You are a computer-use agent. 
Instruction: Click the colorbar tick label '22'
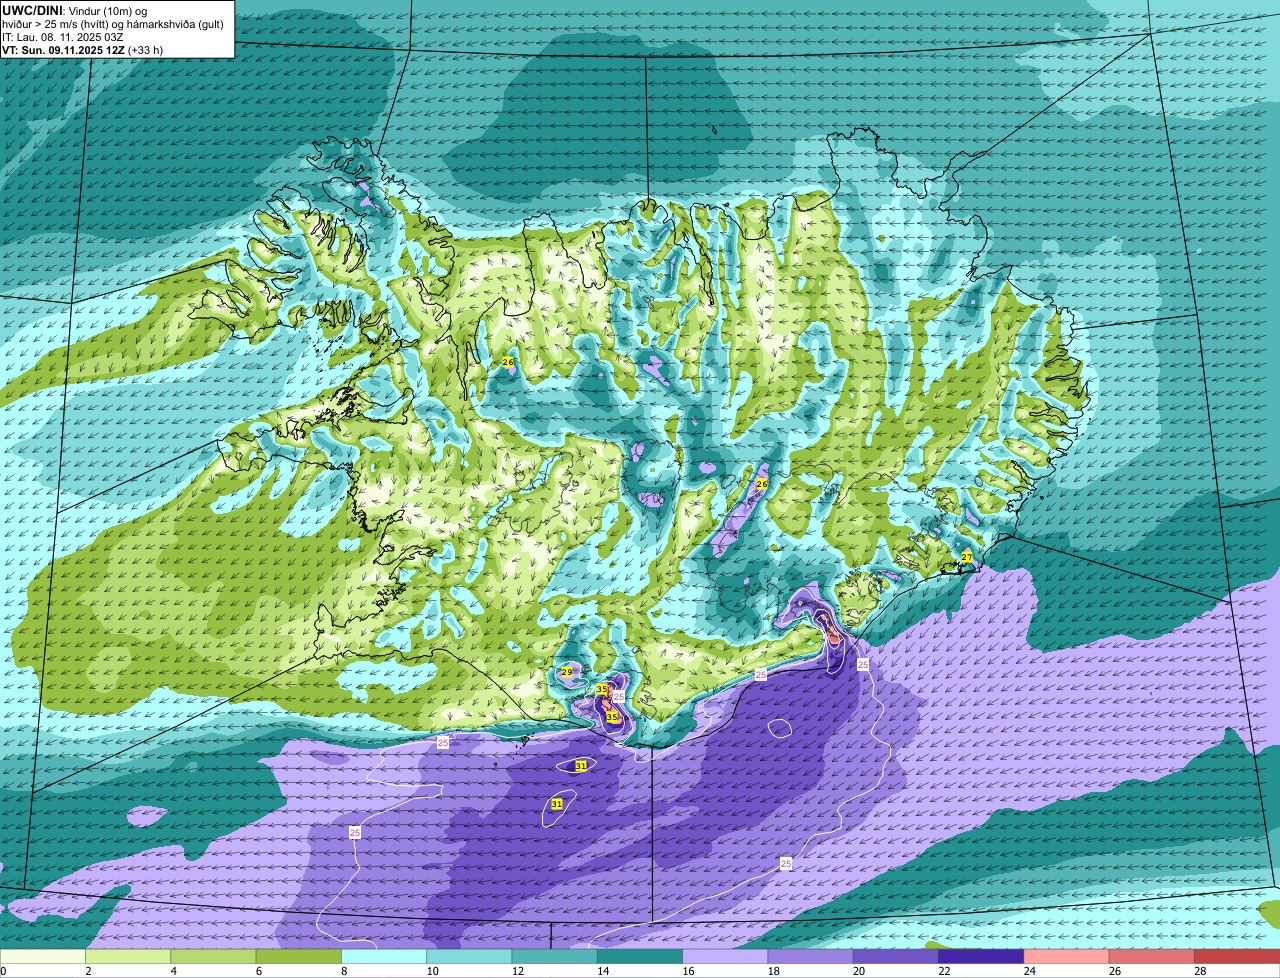tap(943, 971)
